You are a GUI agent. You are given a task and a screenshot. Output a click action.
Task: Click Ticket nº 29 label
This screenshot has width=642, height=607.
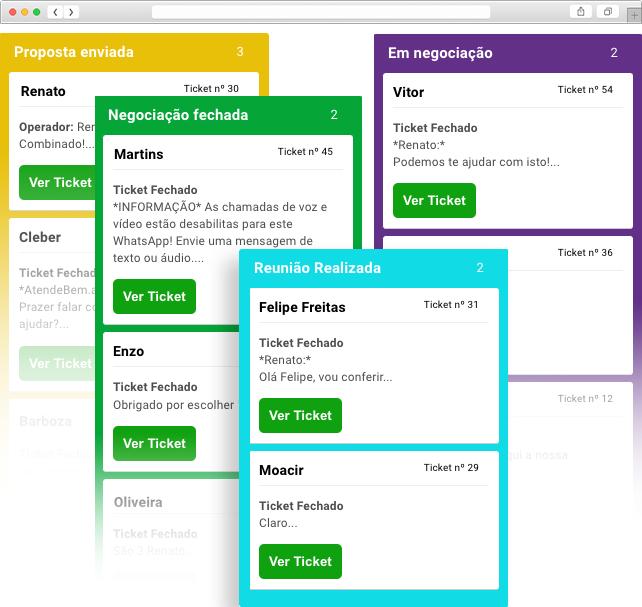point(451,467)
